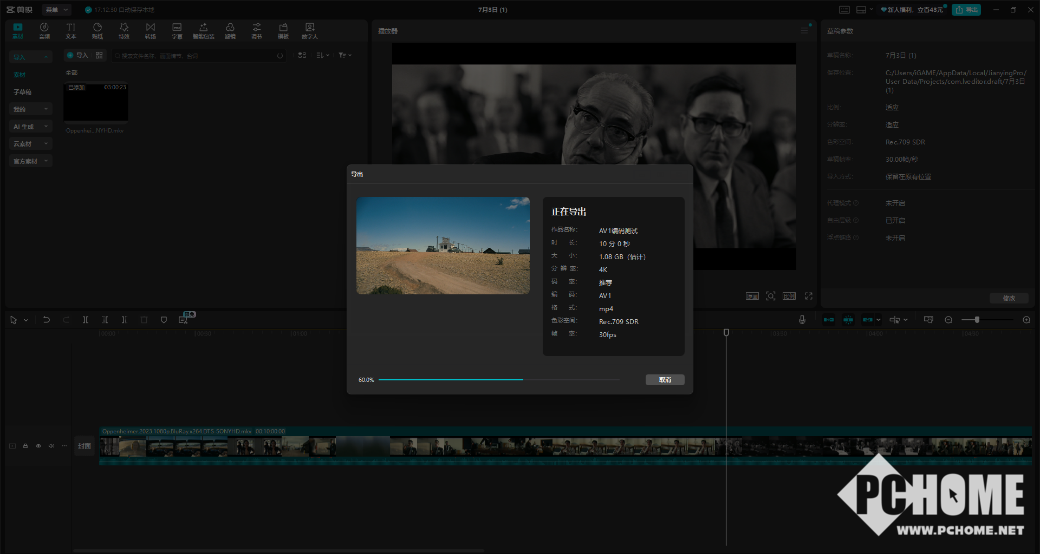Click the QR code icon next to import

pyautogui.click(x=99, y=55)
